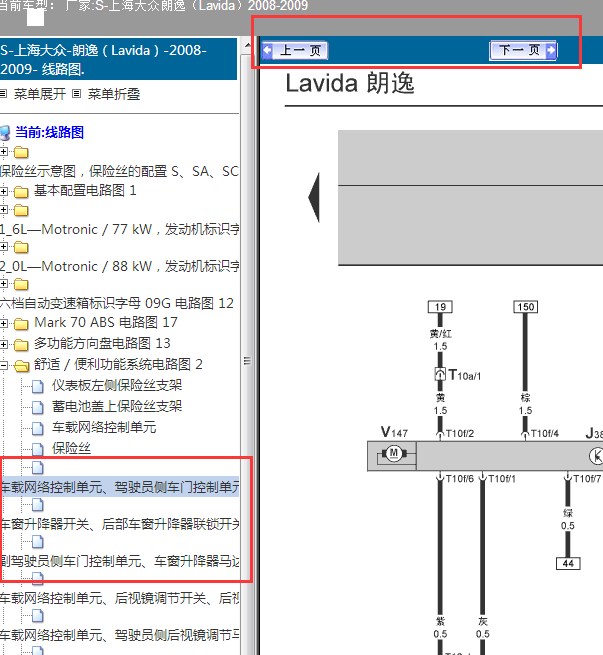Screen dimensions: 603x655
Task: Expand the 六档自动变速箱 09G folder
Action: [x=4, y=284]
